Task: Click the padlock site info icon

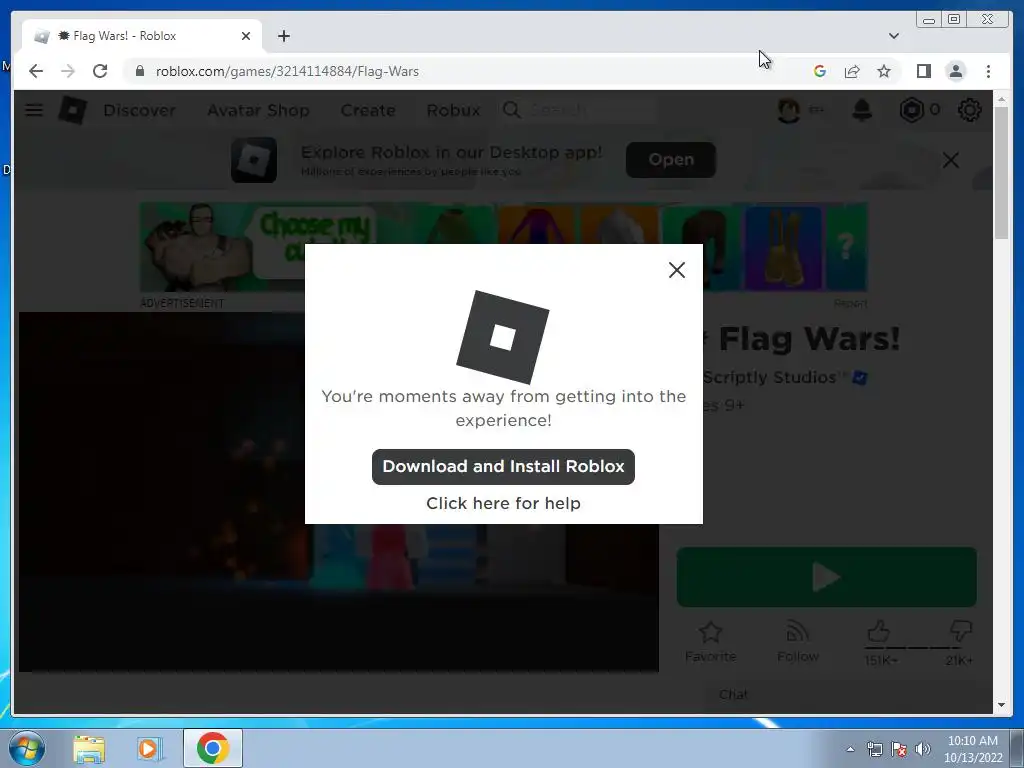Action: 139,71
